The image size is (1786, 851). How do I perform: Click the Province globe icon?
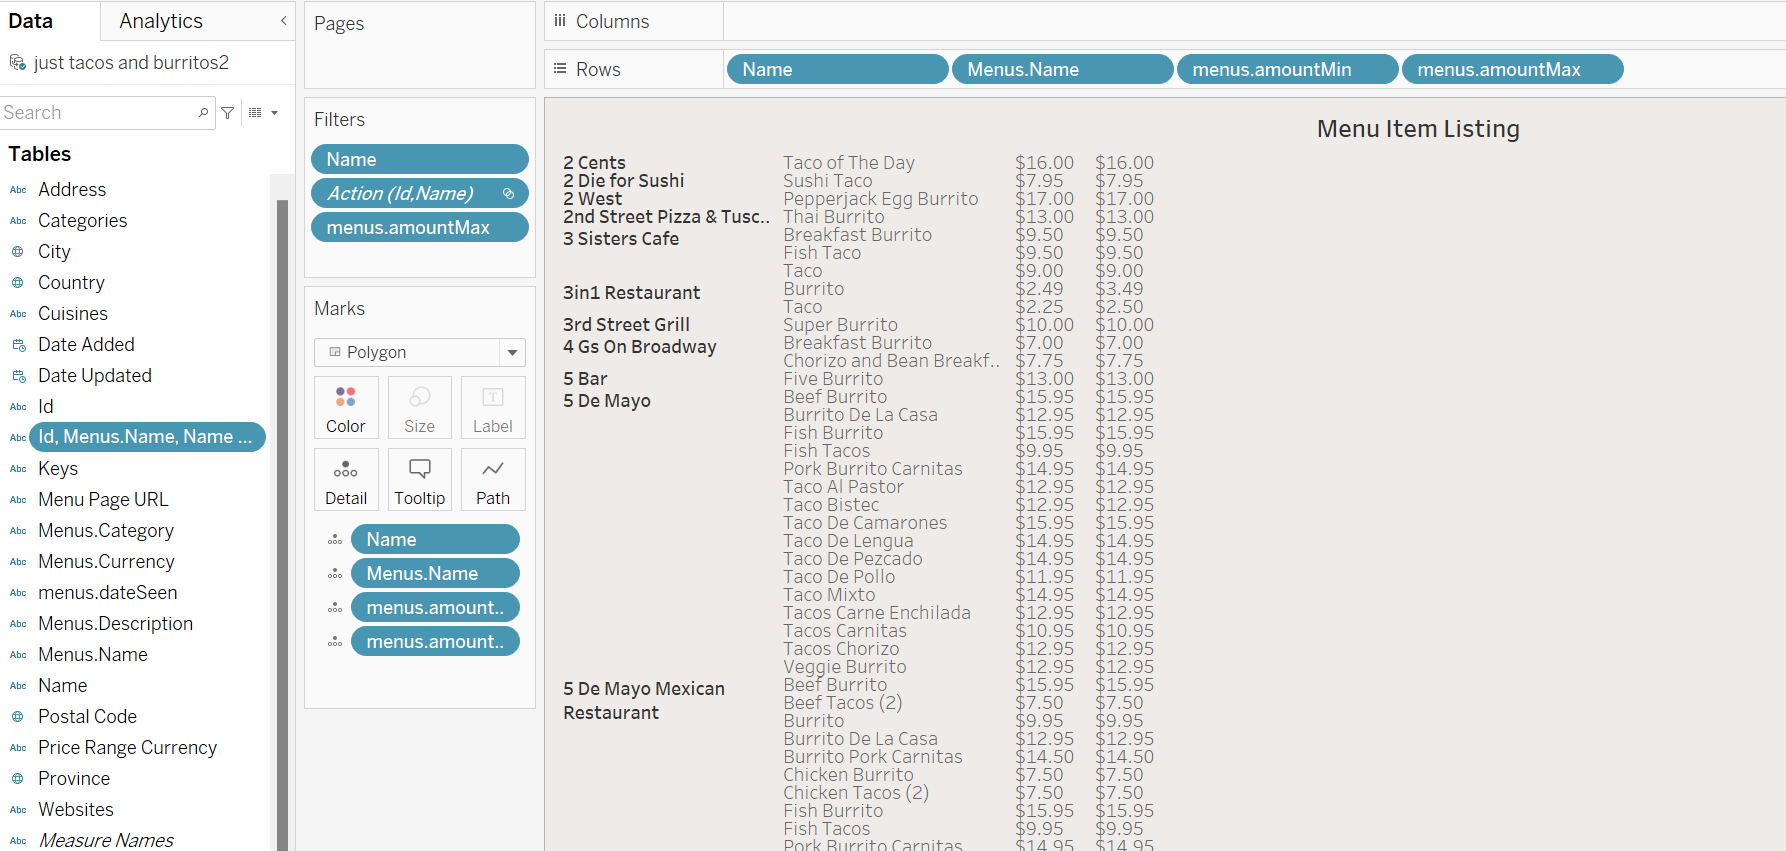(x=18, y=779)
